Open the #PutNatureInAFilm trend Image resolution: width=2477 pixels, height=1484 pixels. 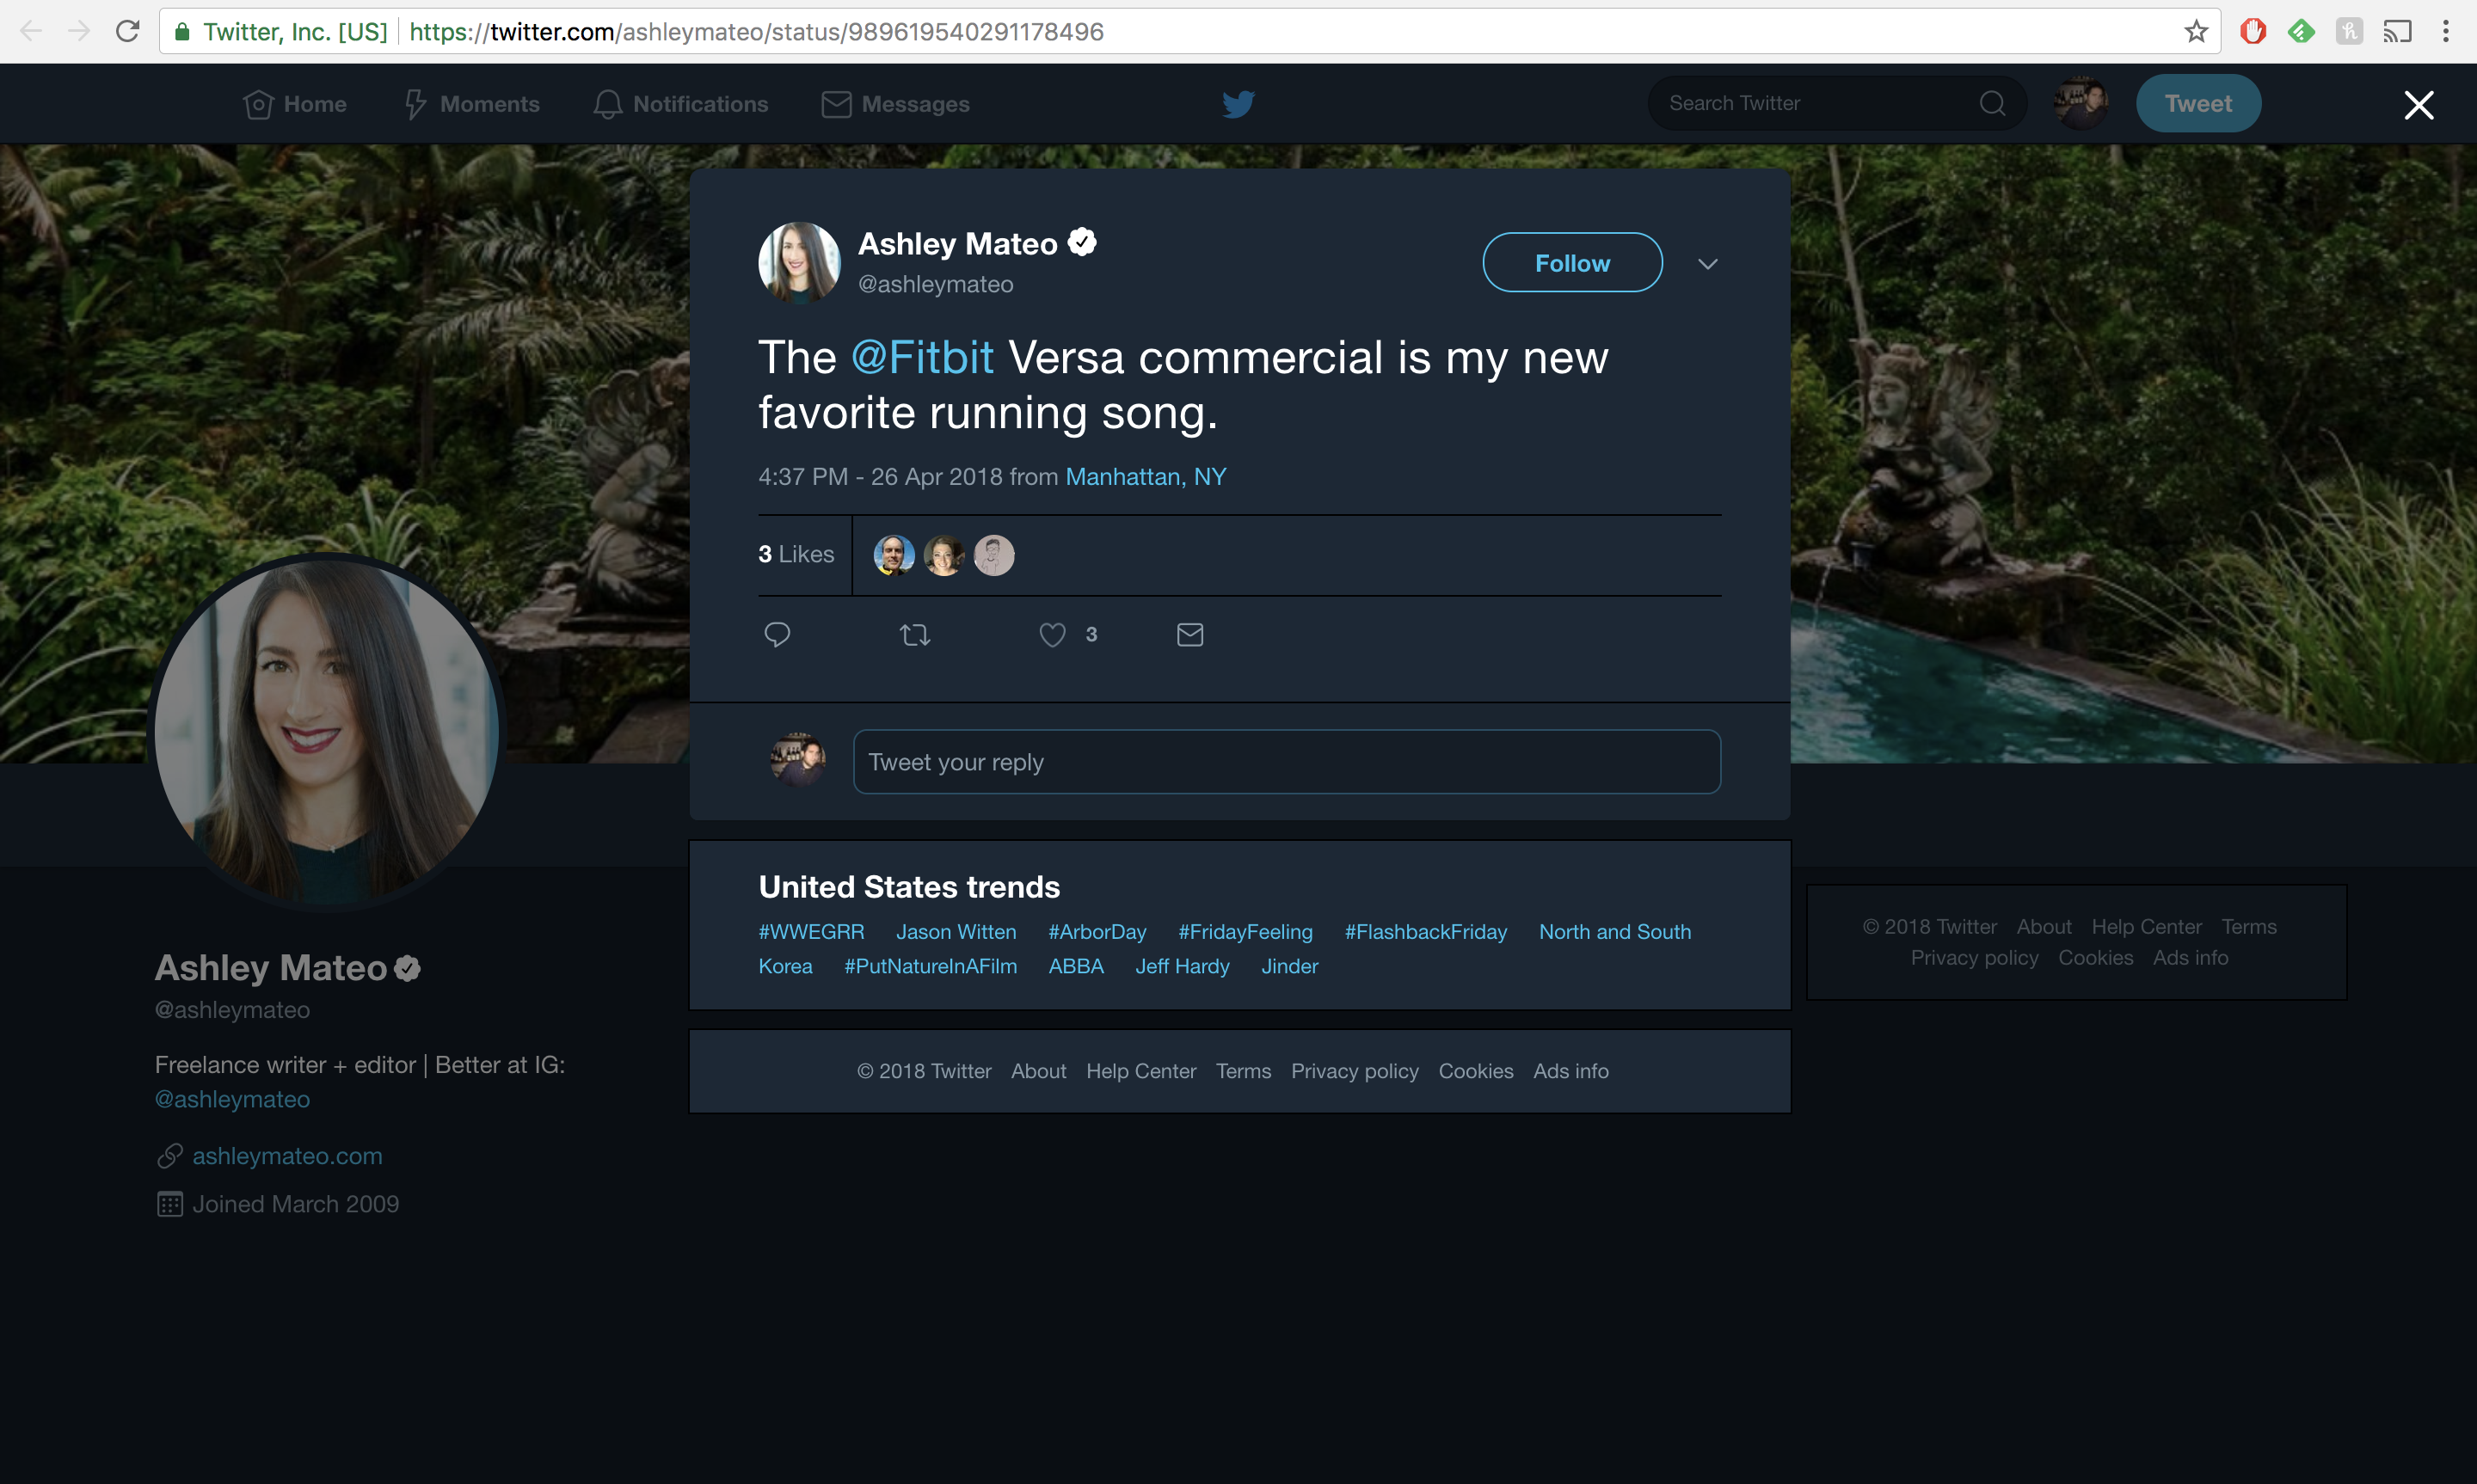point(930,967)
